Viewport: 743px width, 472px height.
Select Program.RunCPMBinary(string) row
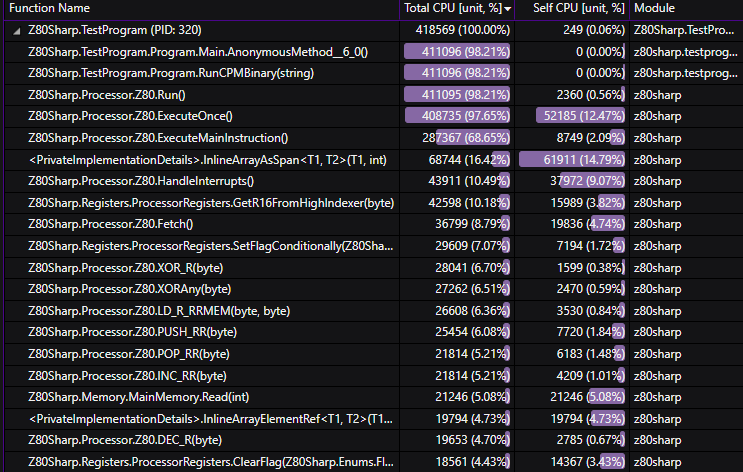click(372, 73)
